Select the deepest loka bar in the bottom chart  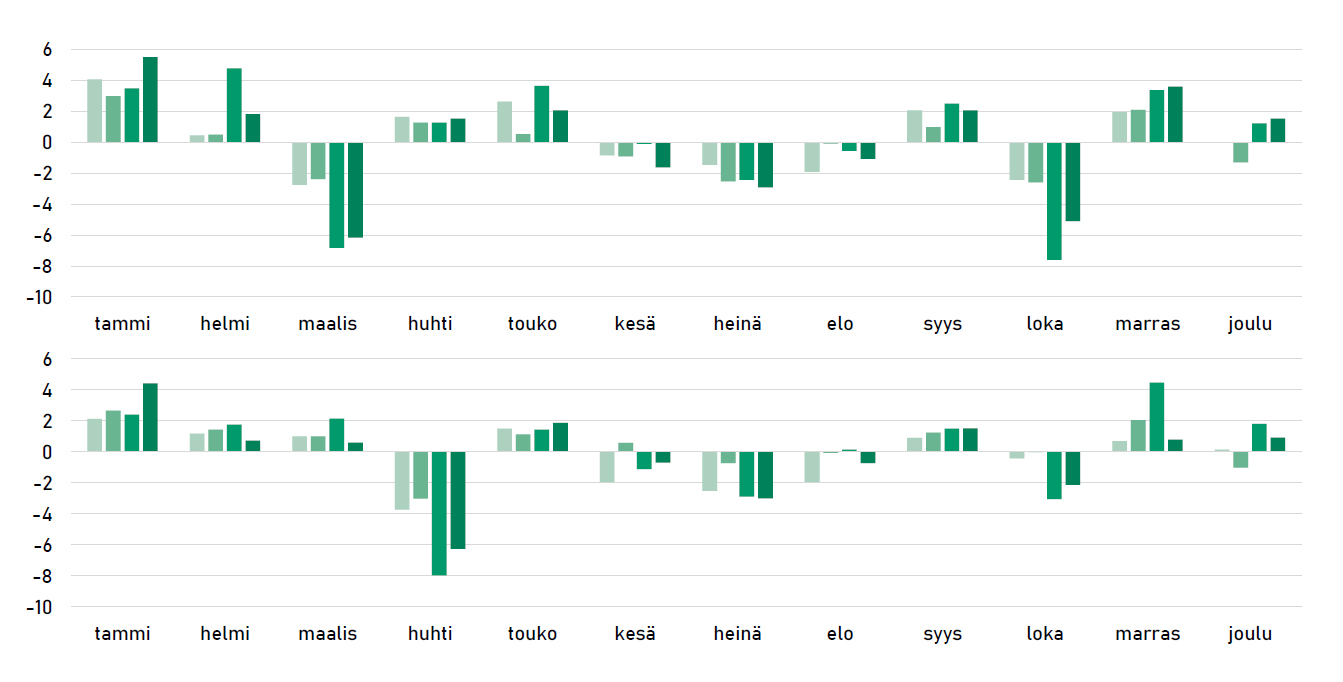pyautogui.click(x=1054, y=475)
